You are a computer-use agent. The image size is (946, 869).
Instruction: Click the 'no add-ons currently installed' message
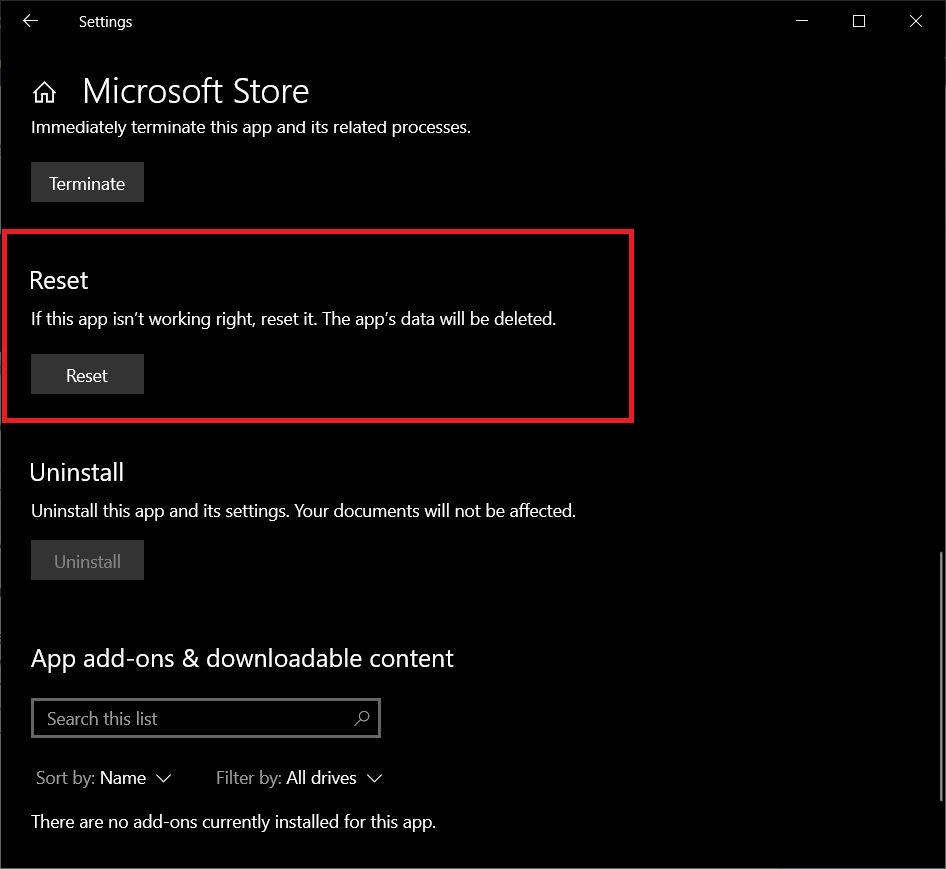[x=233, y=822]
